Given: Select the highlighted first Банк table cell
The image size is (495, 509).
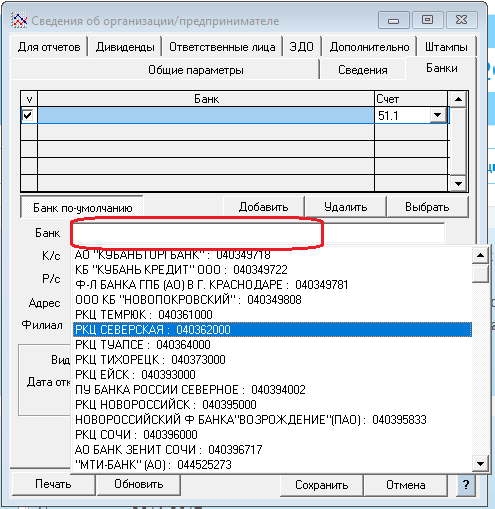Looking at the screenshot, I should [x=206, y=115].
